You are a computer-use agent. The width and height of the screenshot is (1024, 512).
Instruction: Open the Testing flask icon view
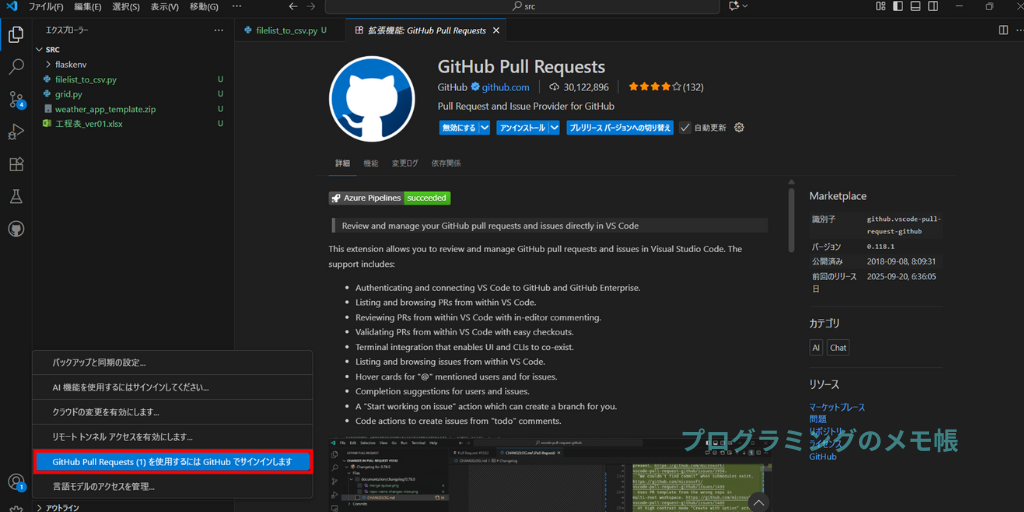click(x=16, y=196)
